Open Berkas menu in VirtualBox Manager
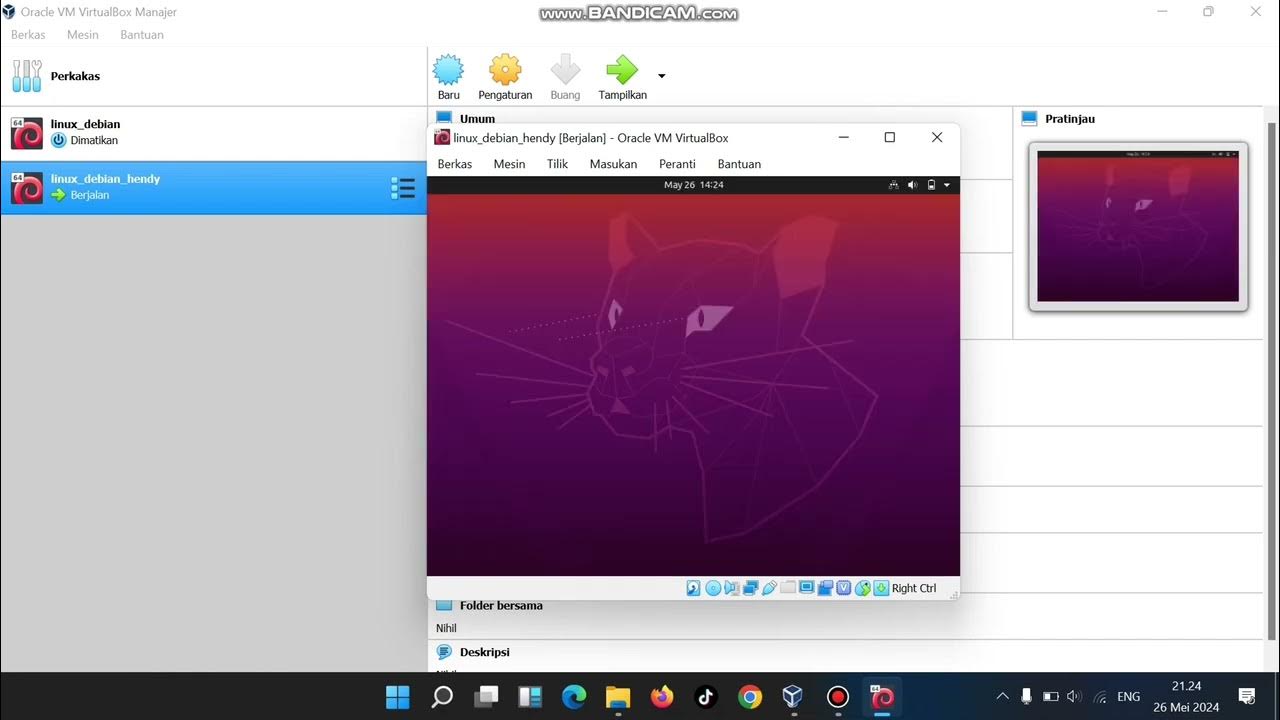Image resolution: width=1280 pixels, height=720 pixels. click(x=28, y=34)
